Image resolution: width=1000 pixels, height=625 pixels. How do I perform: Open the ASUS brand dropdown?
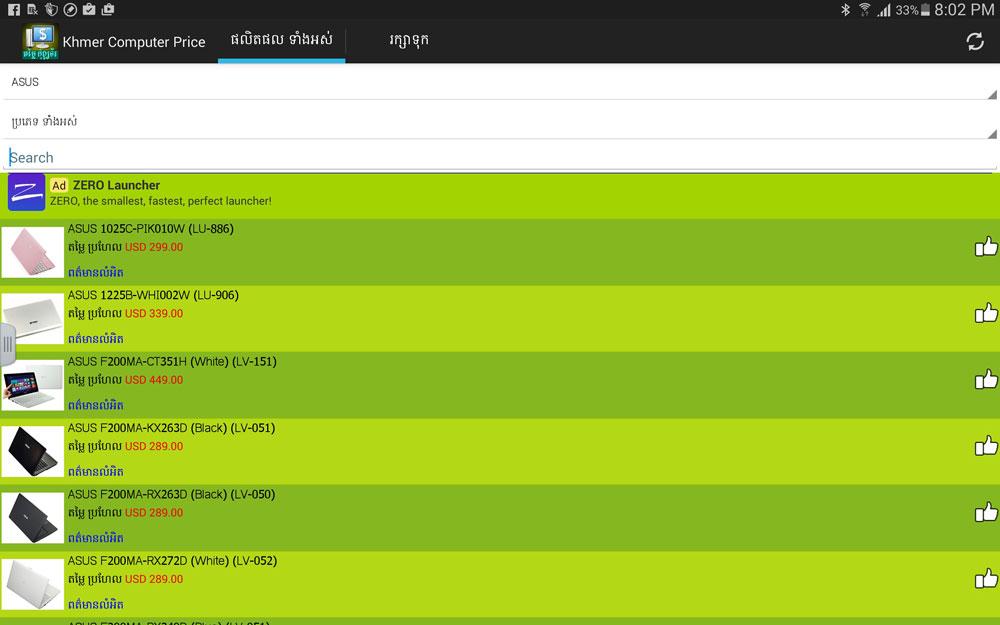(x=500, y=82)
